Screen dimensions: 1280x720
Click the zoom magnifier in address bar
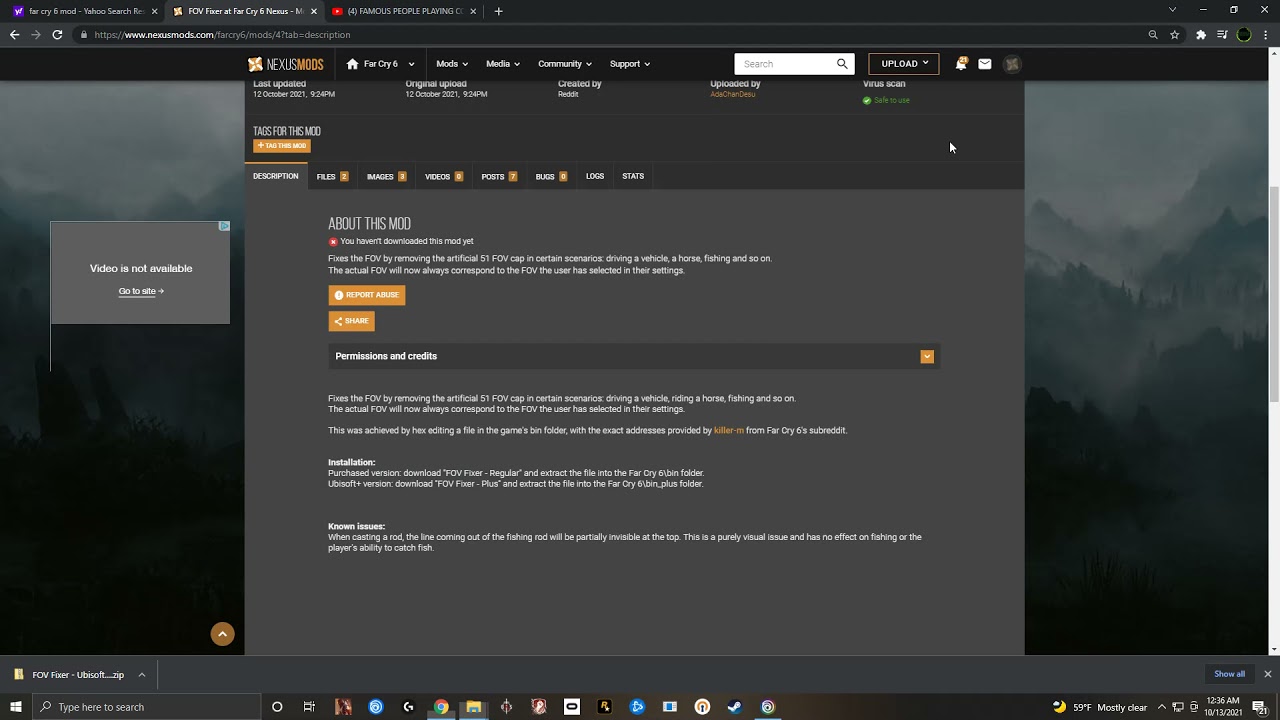[1153, 34]
